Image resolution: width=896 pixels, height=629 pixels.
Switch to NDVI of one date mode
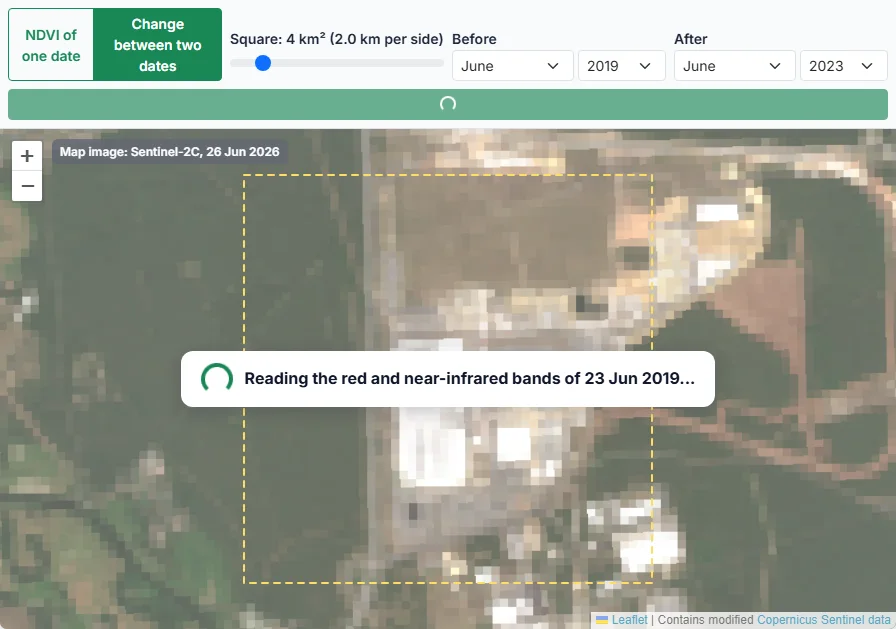click(51, 45)
